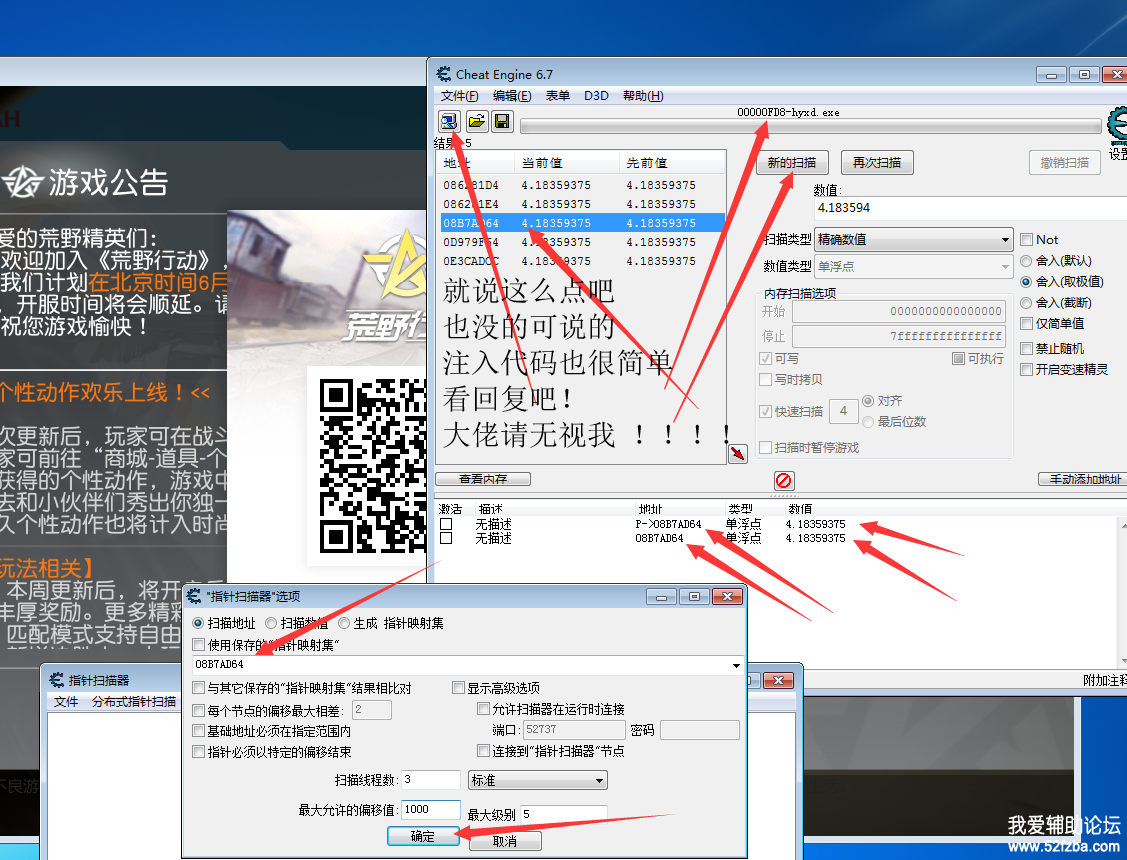Image resolution: width=1127 pixels, height=860 pixels.
Task: Toggle 指针必须以特定的偏移结束 checkbox
Action: 199,752
